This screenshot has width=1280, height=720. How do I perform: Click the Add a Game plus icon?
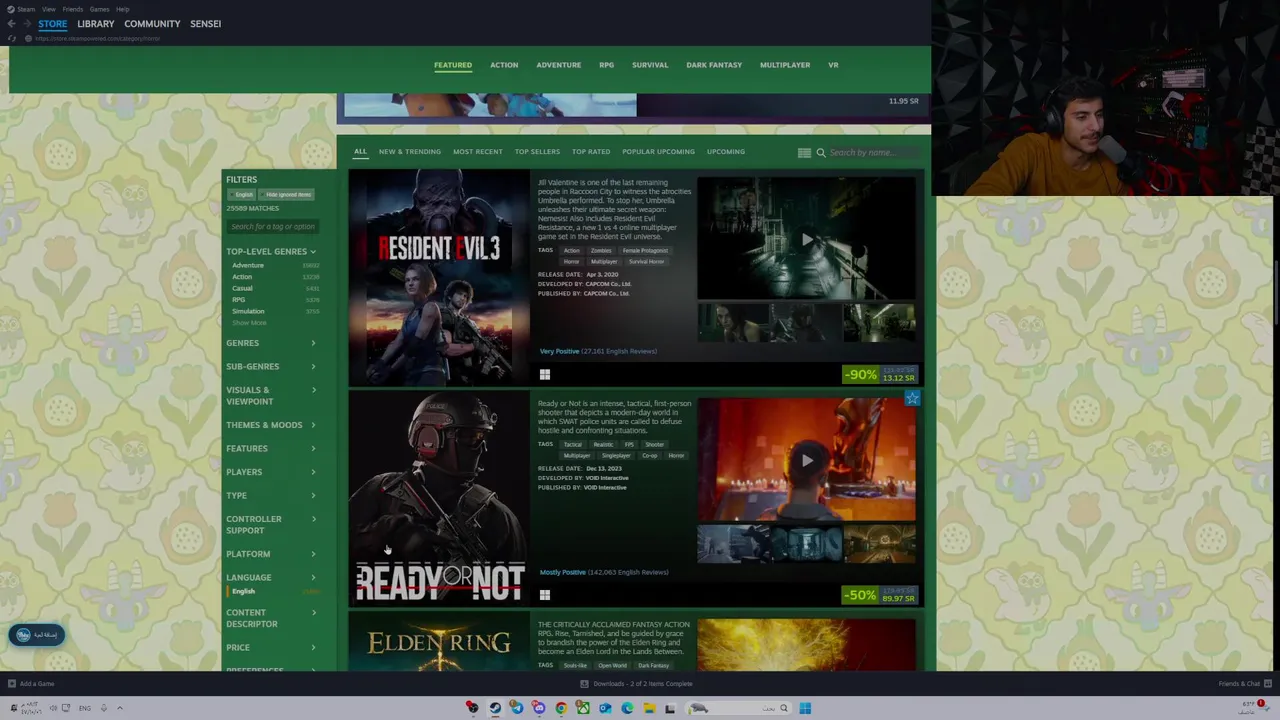click(12, 684)
